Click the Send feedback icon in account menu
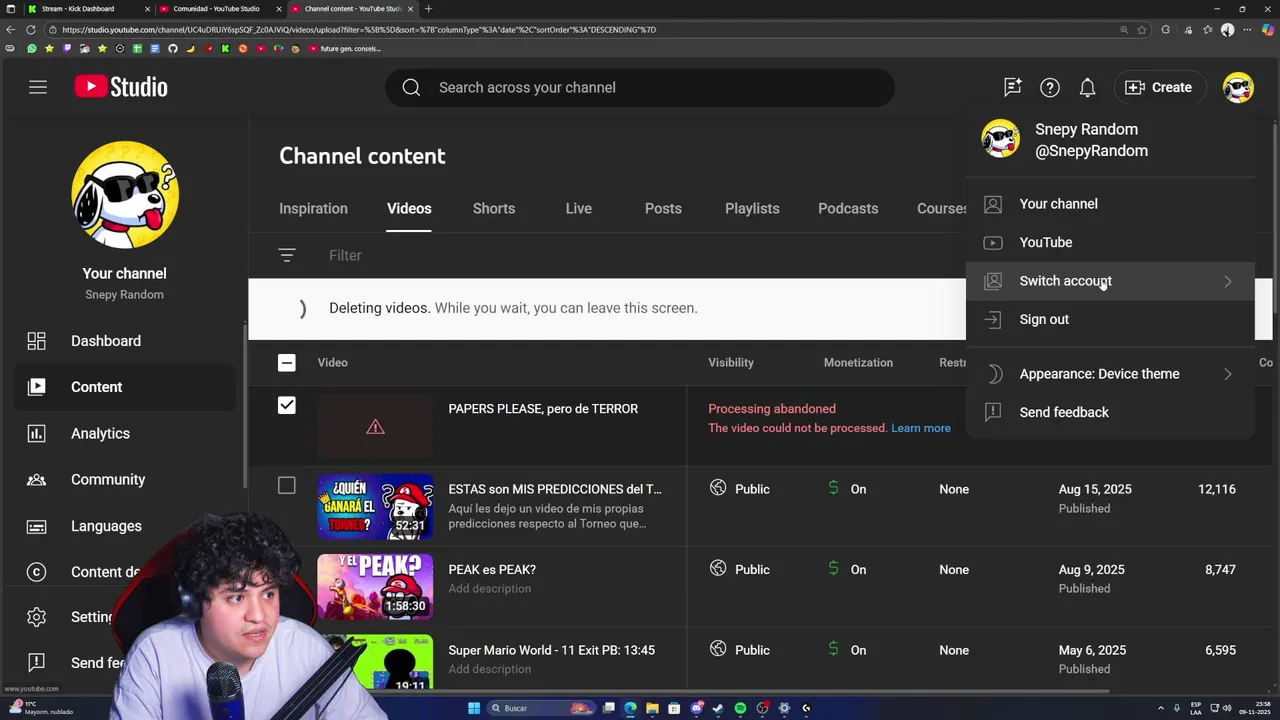 click(x=993, y=412)
